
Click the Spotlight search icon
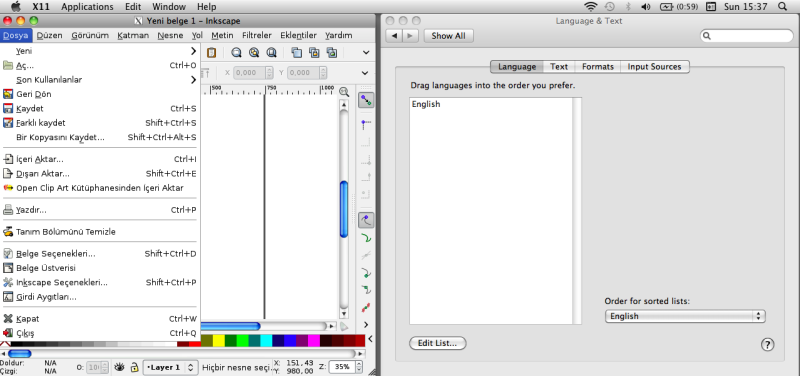coord(783,7)
